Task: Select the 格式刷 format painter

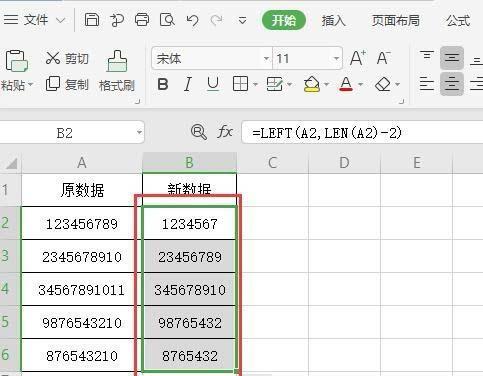Action: point(117,71)
